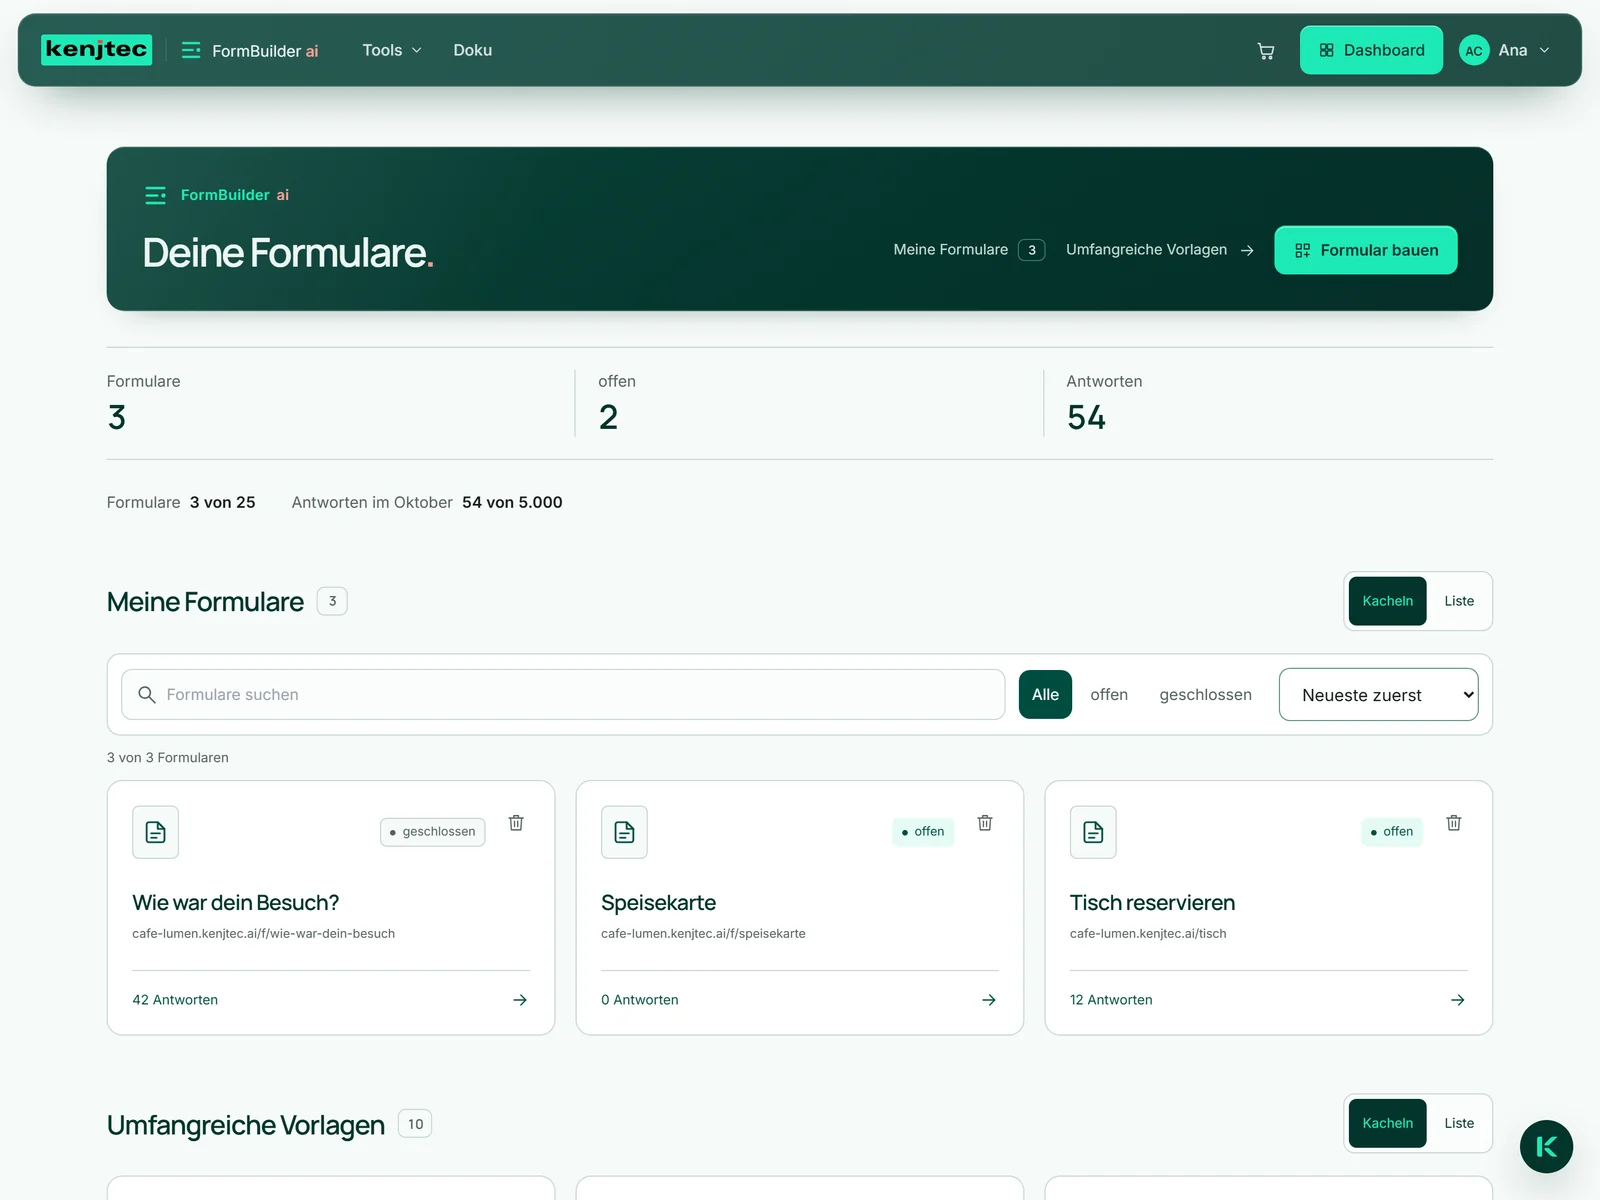Expand the Tools menu

pyautogui.click(x=392, y=50)
